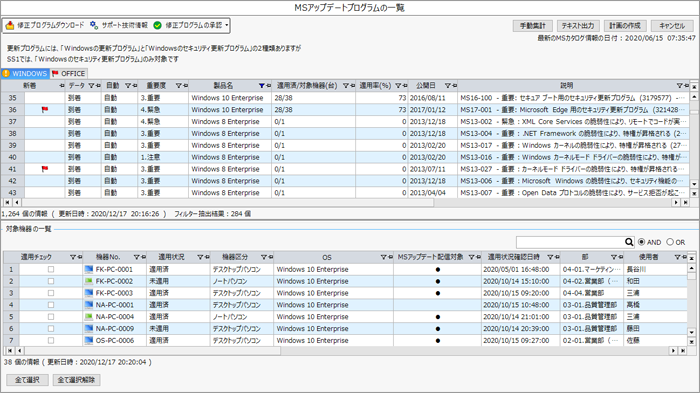The height and width of the screenshot is (393, 700).
Task: Click the active filter icon on 製品名 column
Action: (262, 85)
